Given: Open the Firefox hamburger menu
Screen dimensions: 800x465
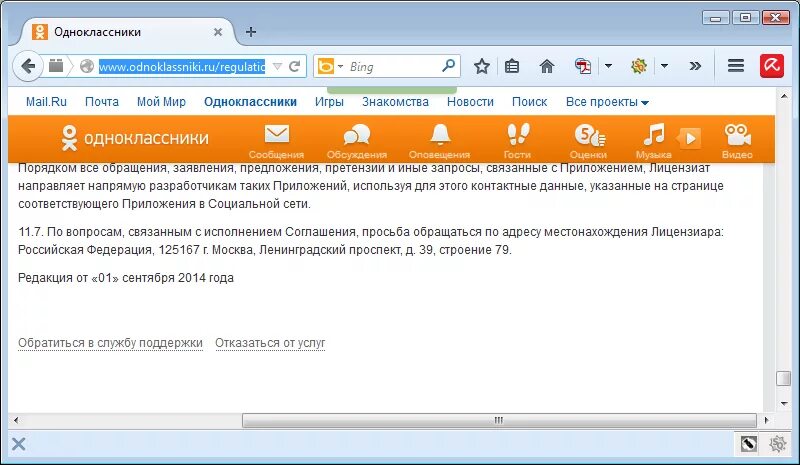Looking at the screenshot, I should pyautogui.click(x=736, y=66).
